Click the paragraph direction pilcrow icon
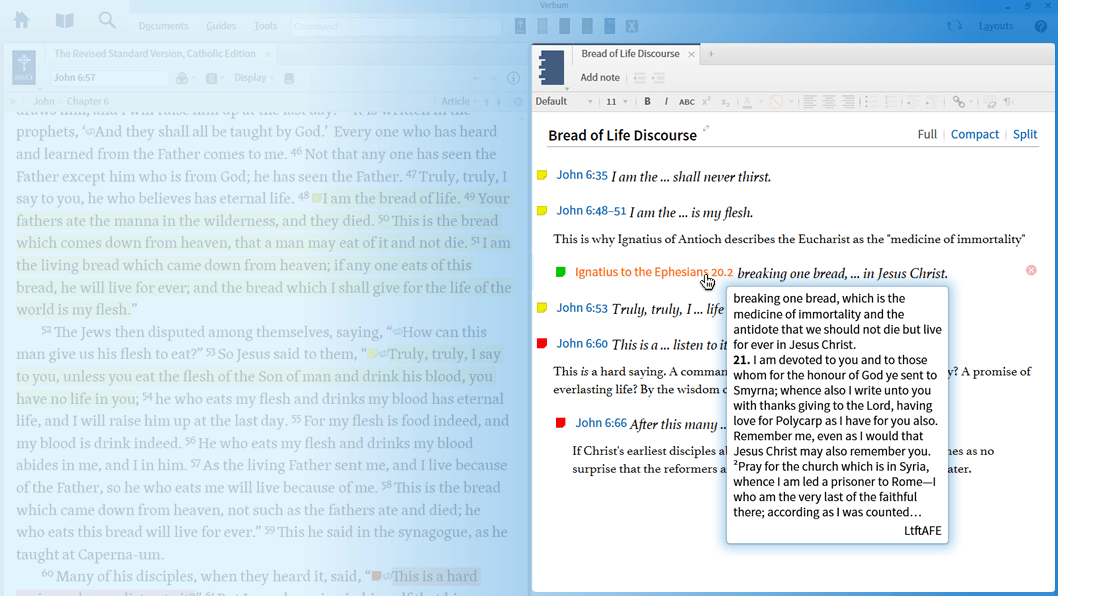The height and width of the screenshot is (596, 1112). (1008, 102)
